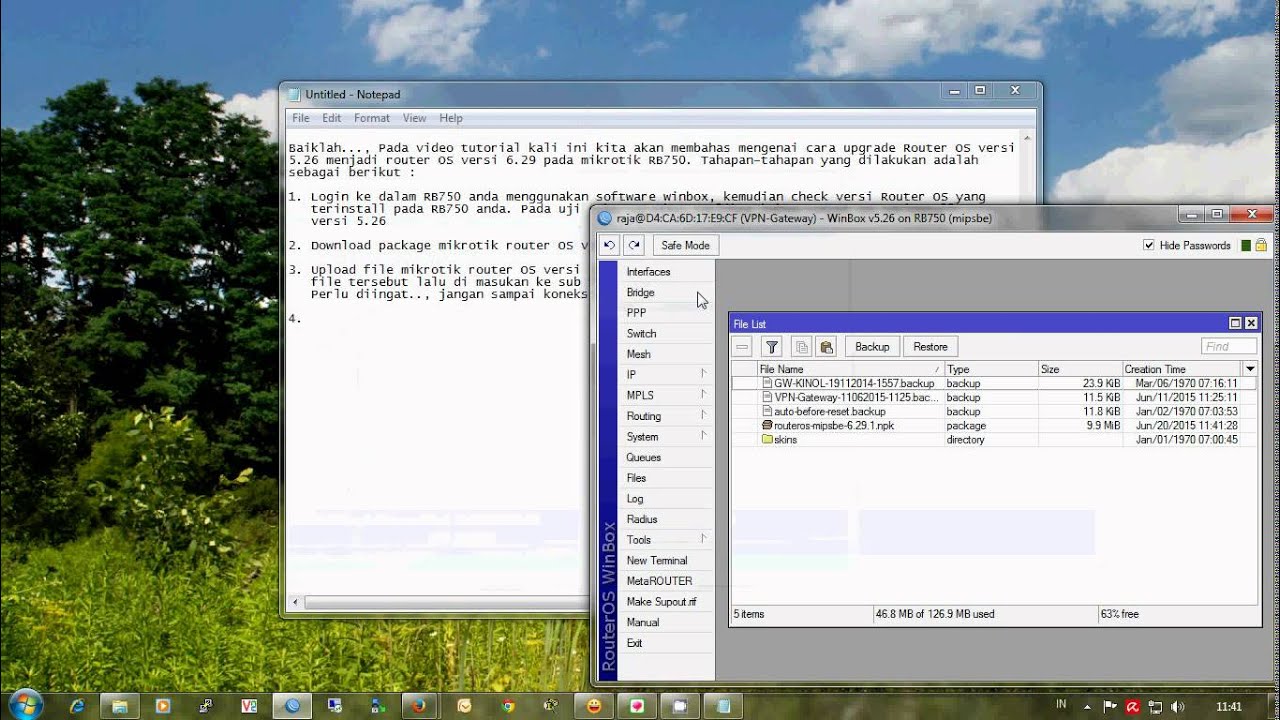Viewport: 1280px width, 720px height.
Task: Open the File List column chooser dropdown
Action: (x=1249, y=369)
